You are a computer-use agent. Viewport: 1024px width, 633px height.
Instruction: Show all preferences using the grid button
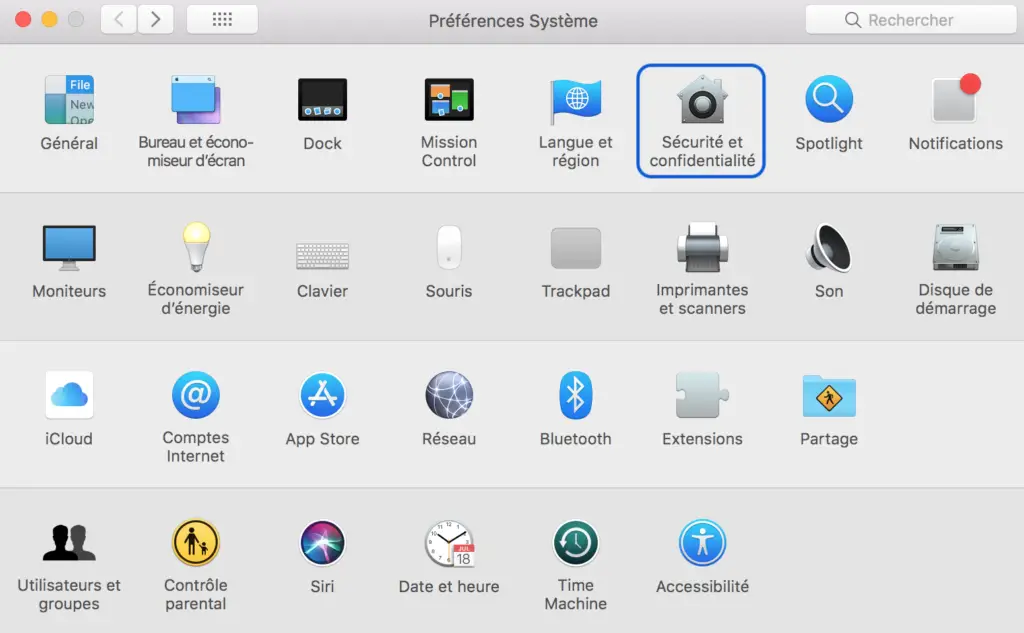coord(222,20)
